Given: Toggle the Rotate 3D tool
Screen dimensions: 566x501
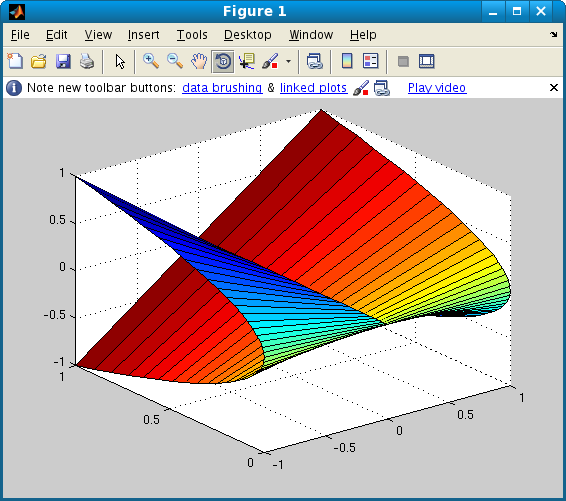Looking at the screenshot, I should 223,61.
